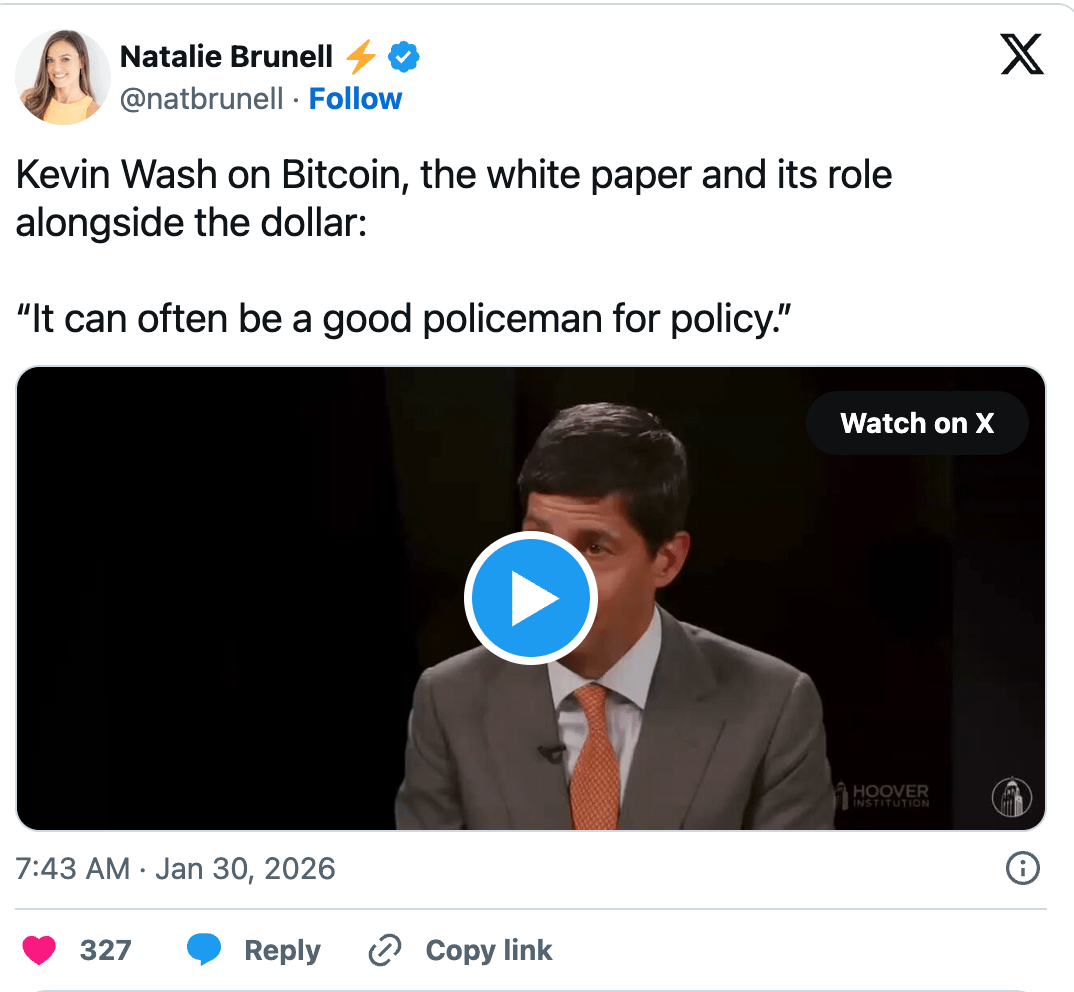Screen dimensions: 1074x992
Task: Click the Reply text label
Action: (x=282, y=950)
